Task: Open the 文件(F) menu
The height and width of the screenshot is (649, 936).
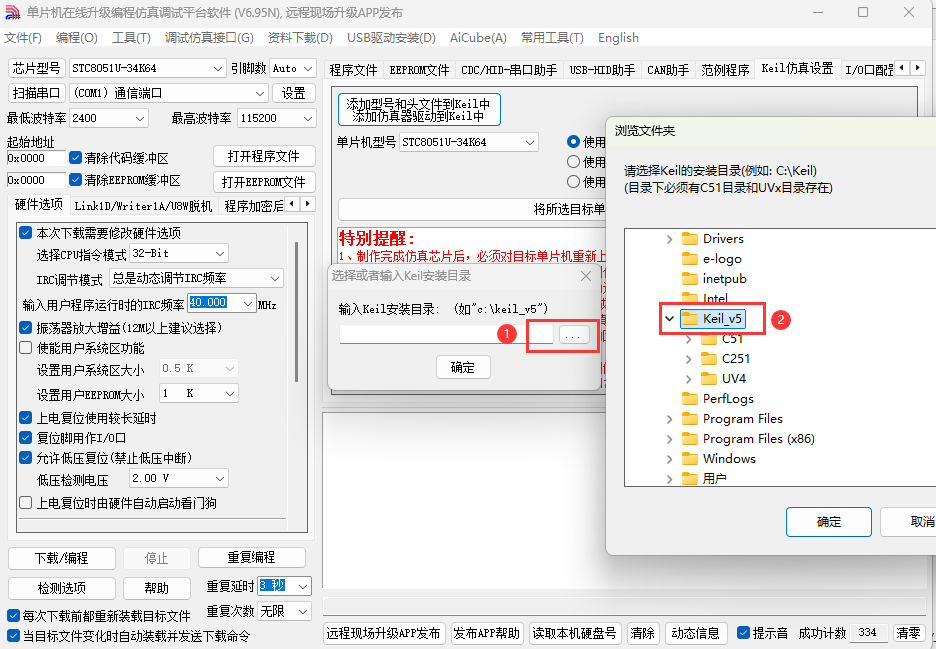Action: (23, 38)
